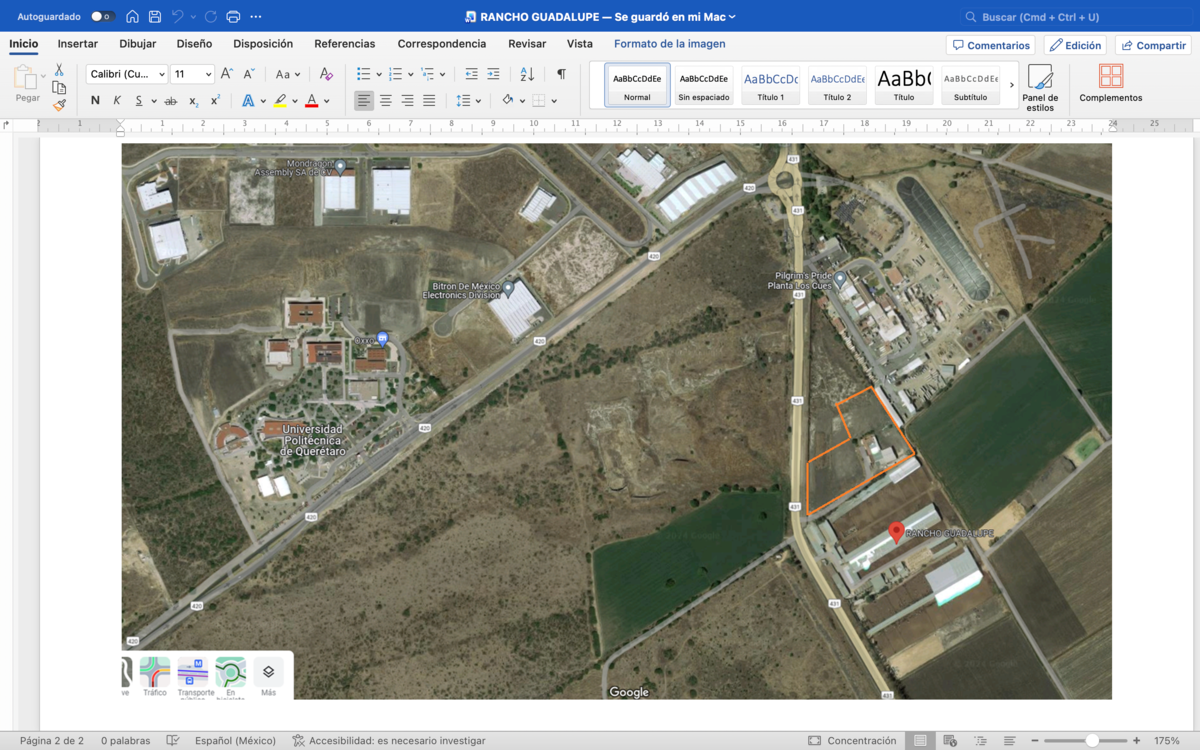This screenshot has width=1200, height=750.
Task: Click the sort A-Z icon
Action: coord(527,74)
